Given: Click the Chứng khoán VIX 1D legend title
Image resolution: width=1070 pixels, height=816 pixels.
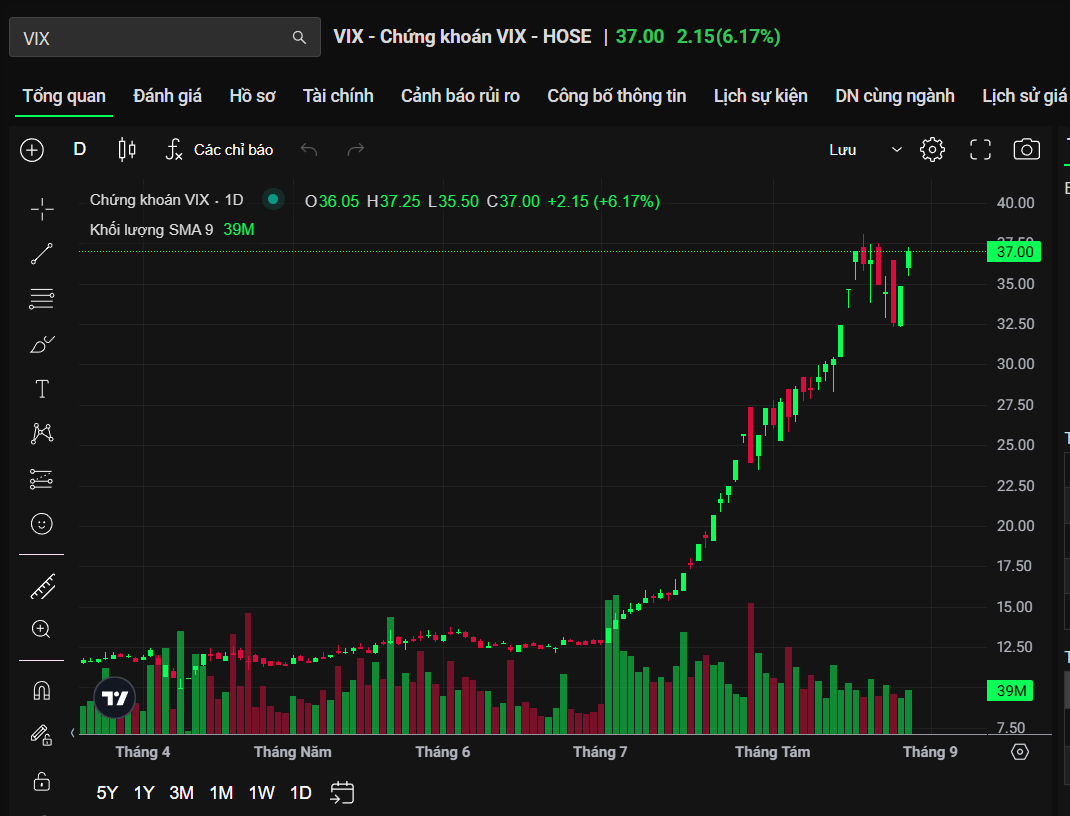Looking at the screenshot, I should tap(167, 200).
